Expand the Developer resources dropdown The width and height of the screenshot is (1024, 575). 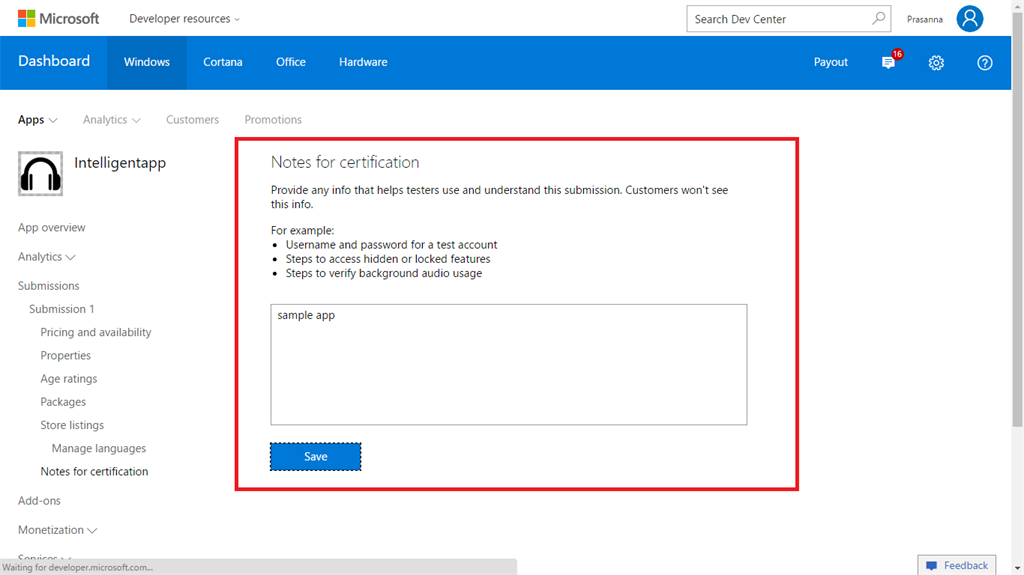tap(184, 19)
